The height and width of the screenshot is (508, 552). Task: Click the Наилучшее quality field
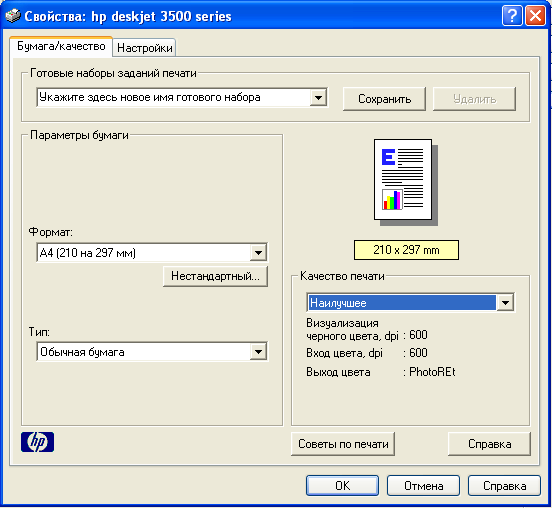[x=402, y=302]
